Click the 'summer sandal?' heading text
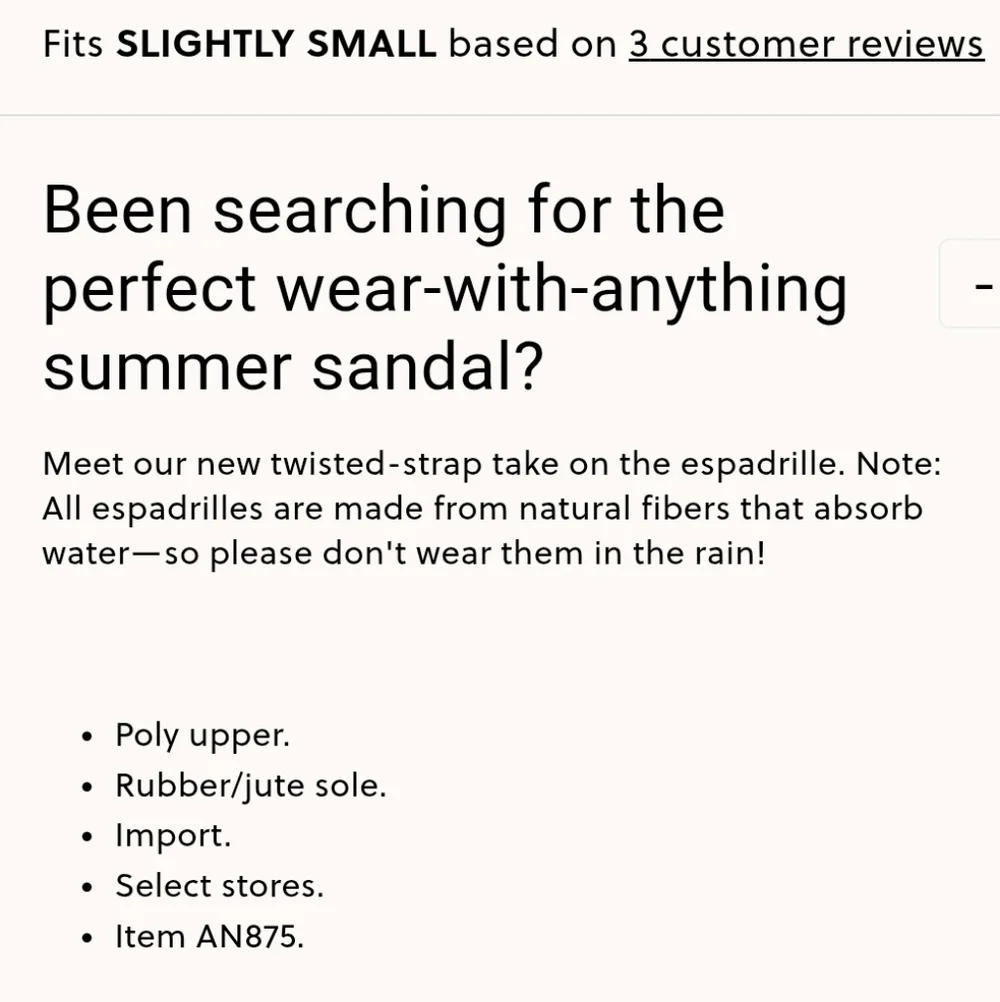 pyautogui.click(x=293, y=367)
